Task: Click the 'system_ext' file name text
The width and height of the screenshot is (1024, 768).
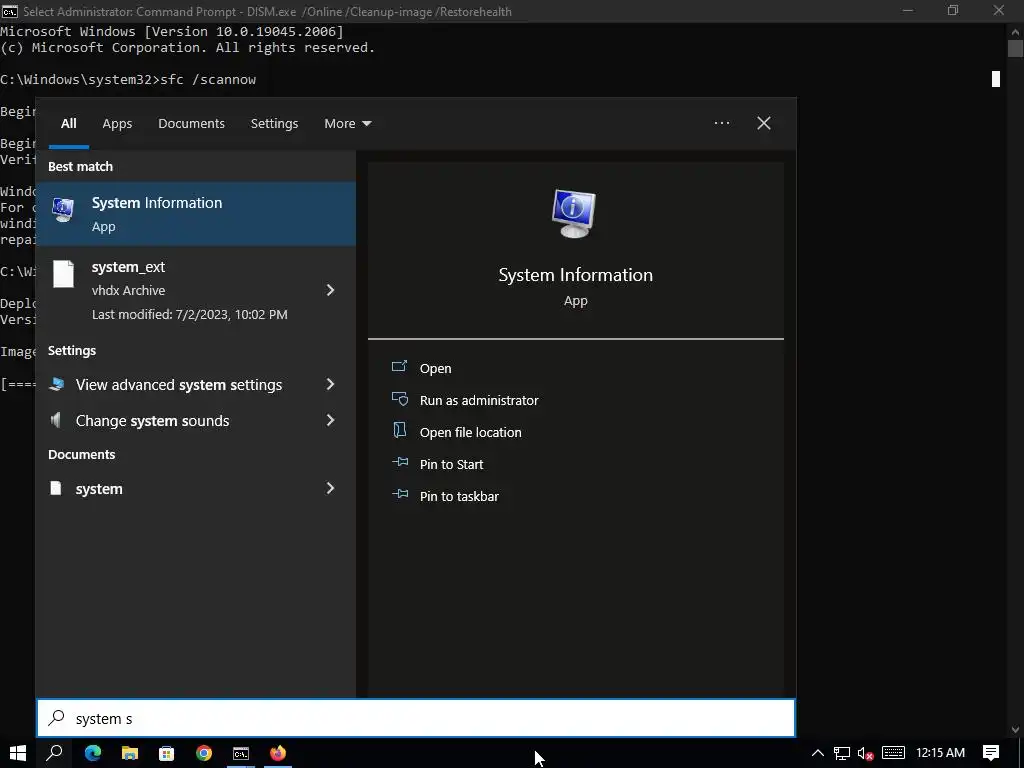Action: click(128, 267)
